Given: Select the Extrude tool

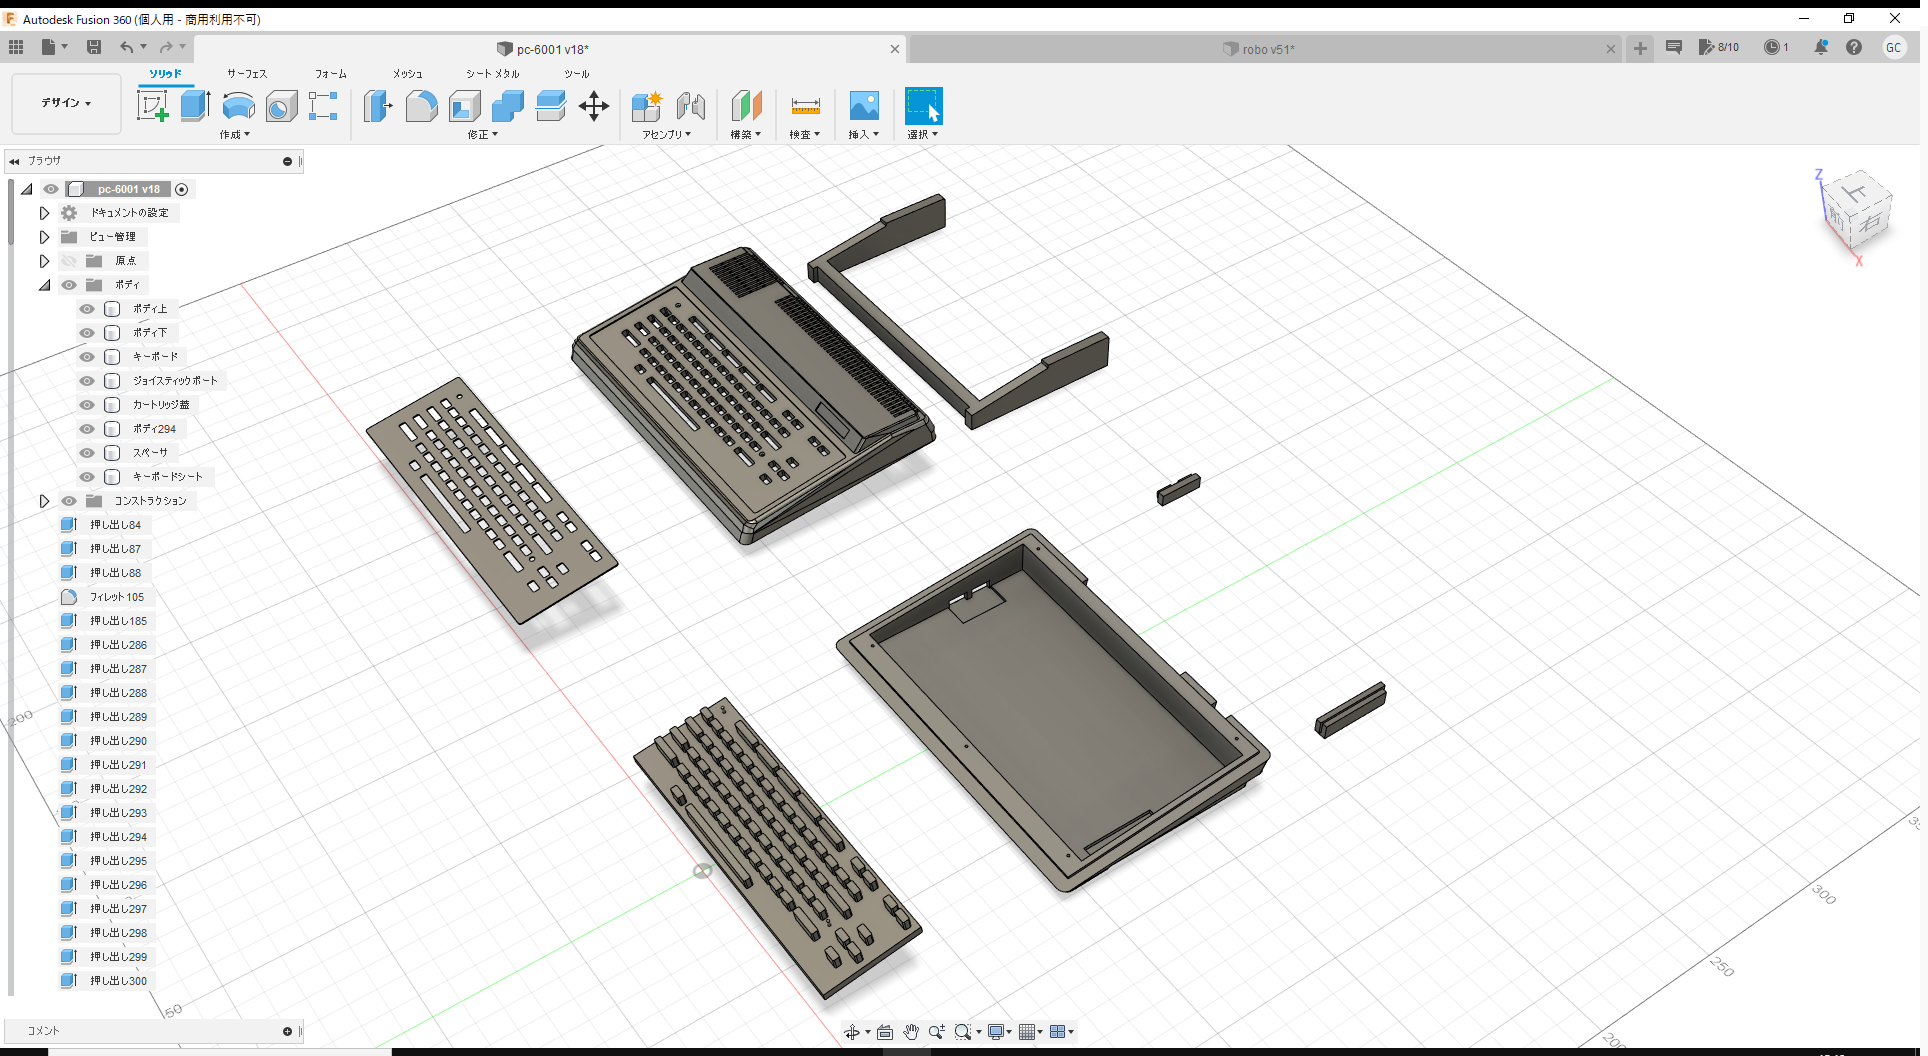Looking at the screenshot, I should point(193,105).
